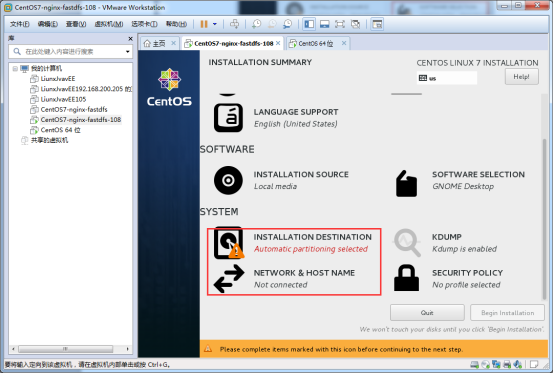The image size is (553, 373).
Task: Toggle the library sidebar view icon
Action: tap(309, 24)
